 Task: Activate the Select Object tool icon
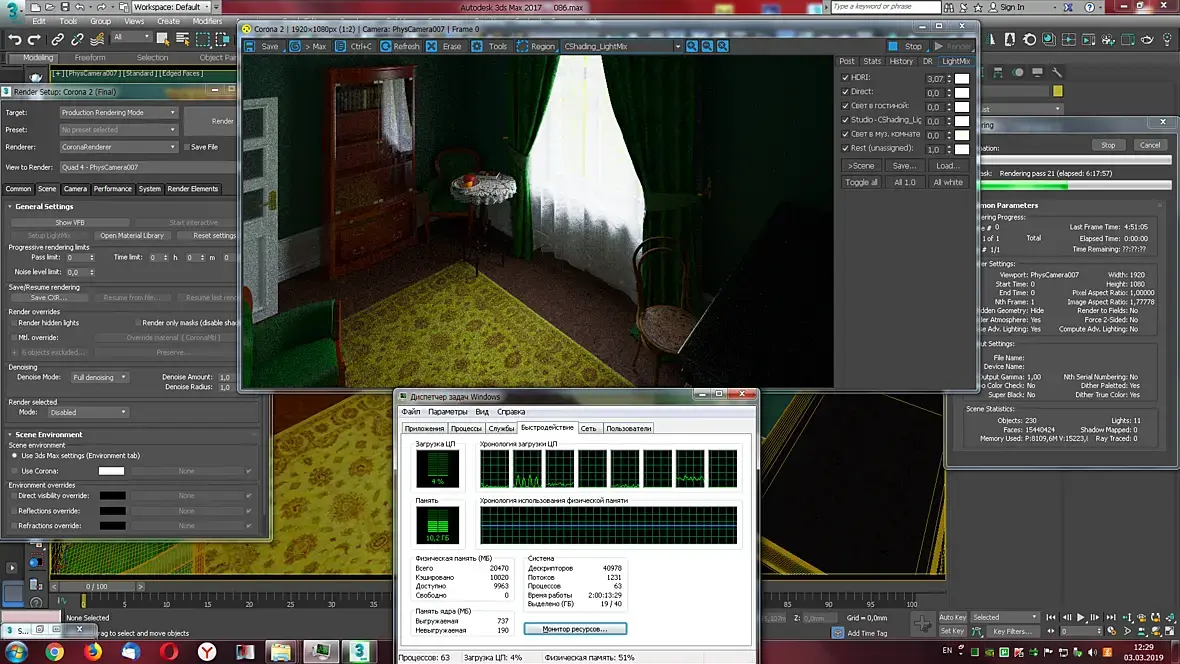[163, 38]
